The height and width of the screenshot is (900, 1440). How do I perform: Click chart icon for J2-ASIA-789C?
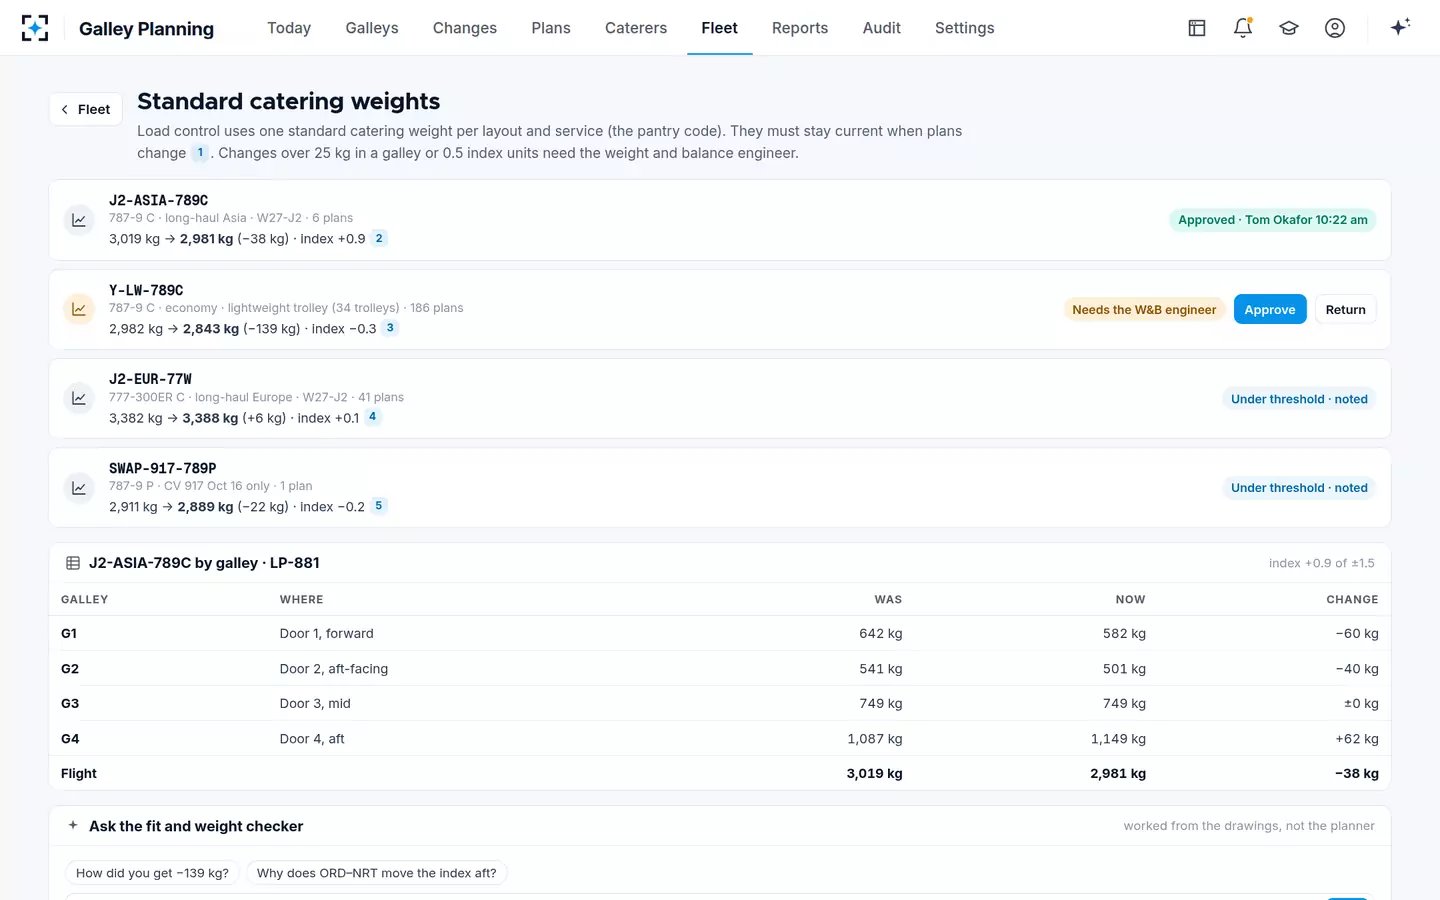[79, 220]
